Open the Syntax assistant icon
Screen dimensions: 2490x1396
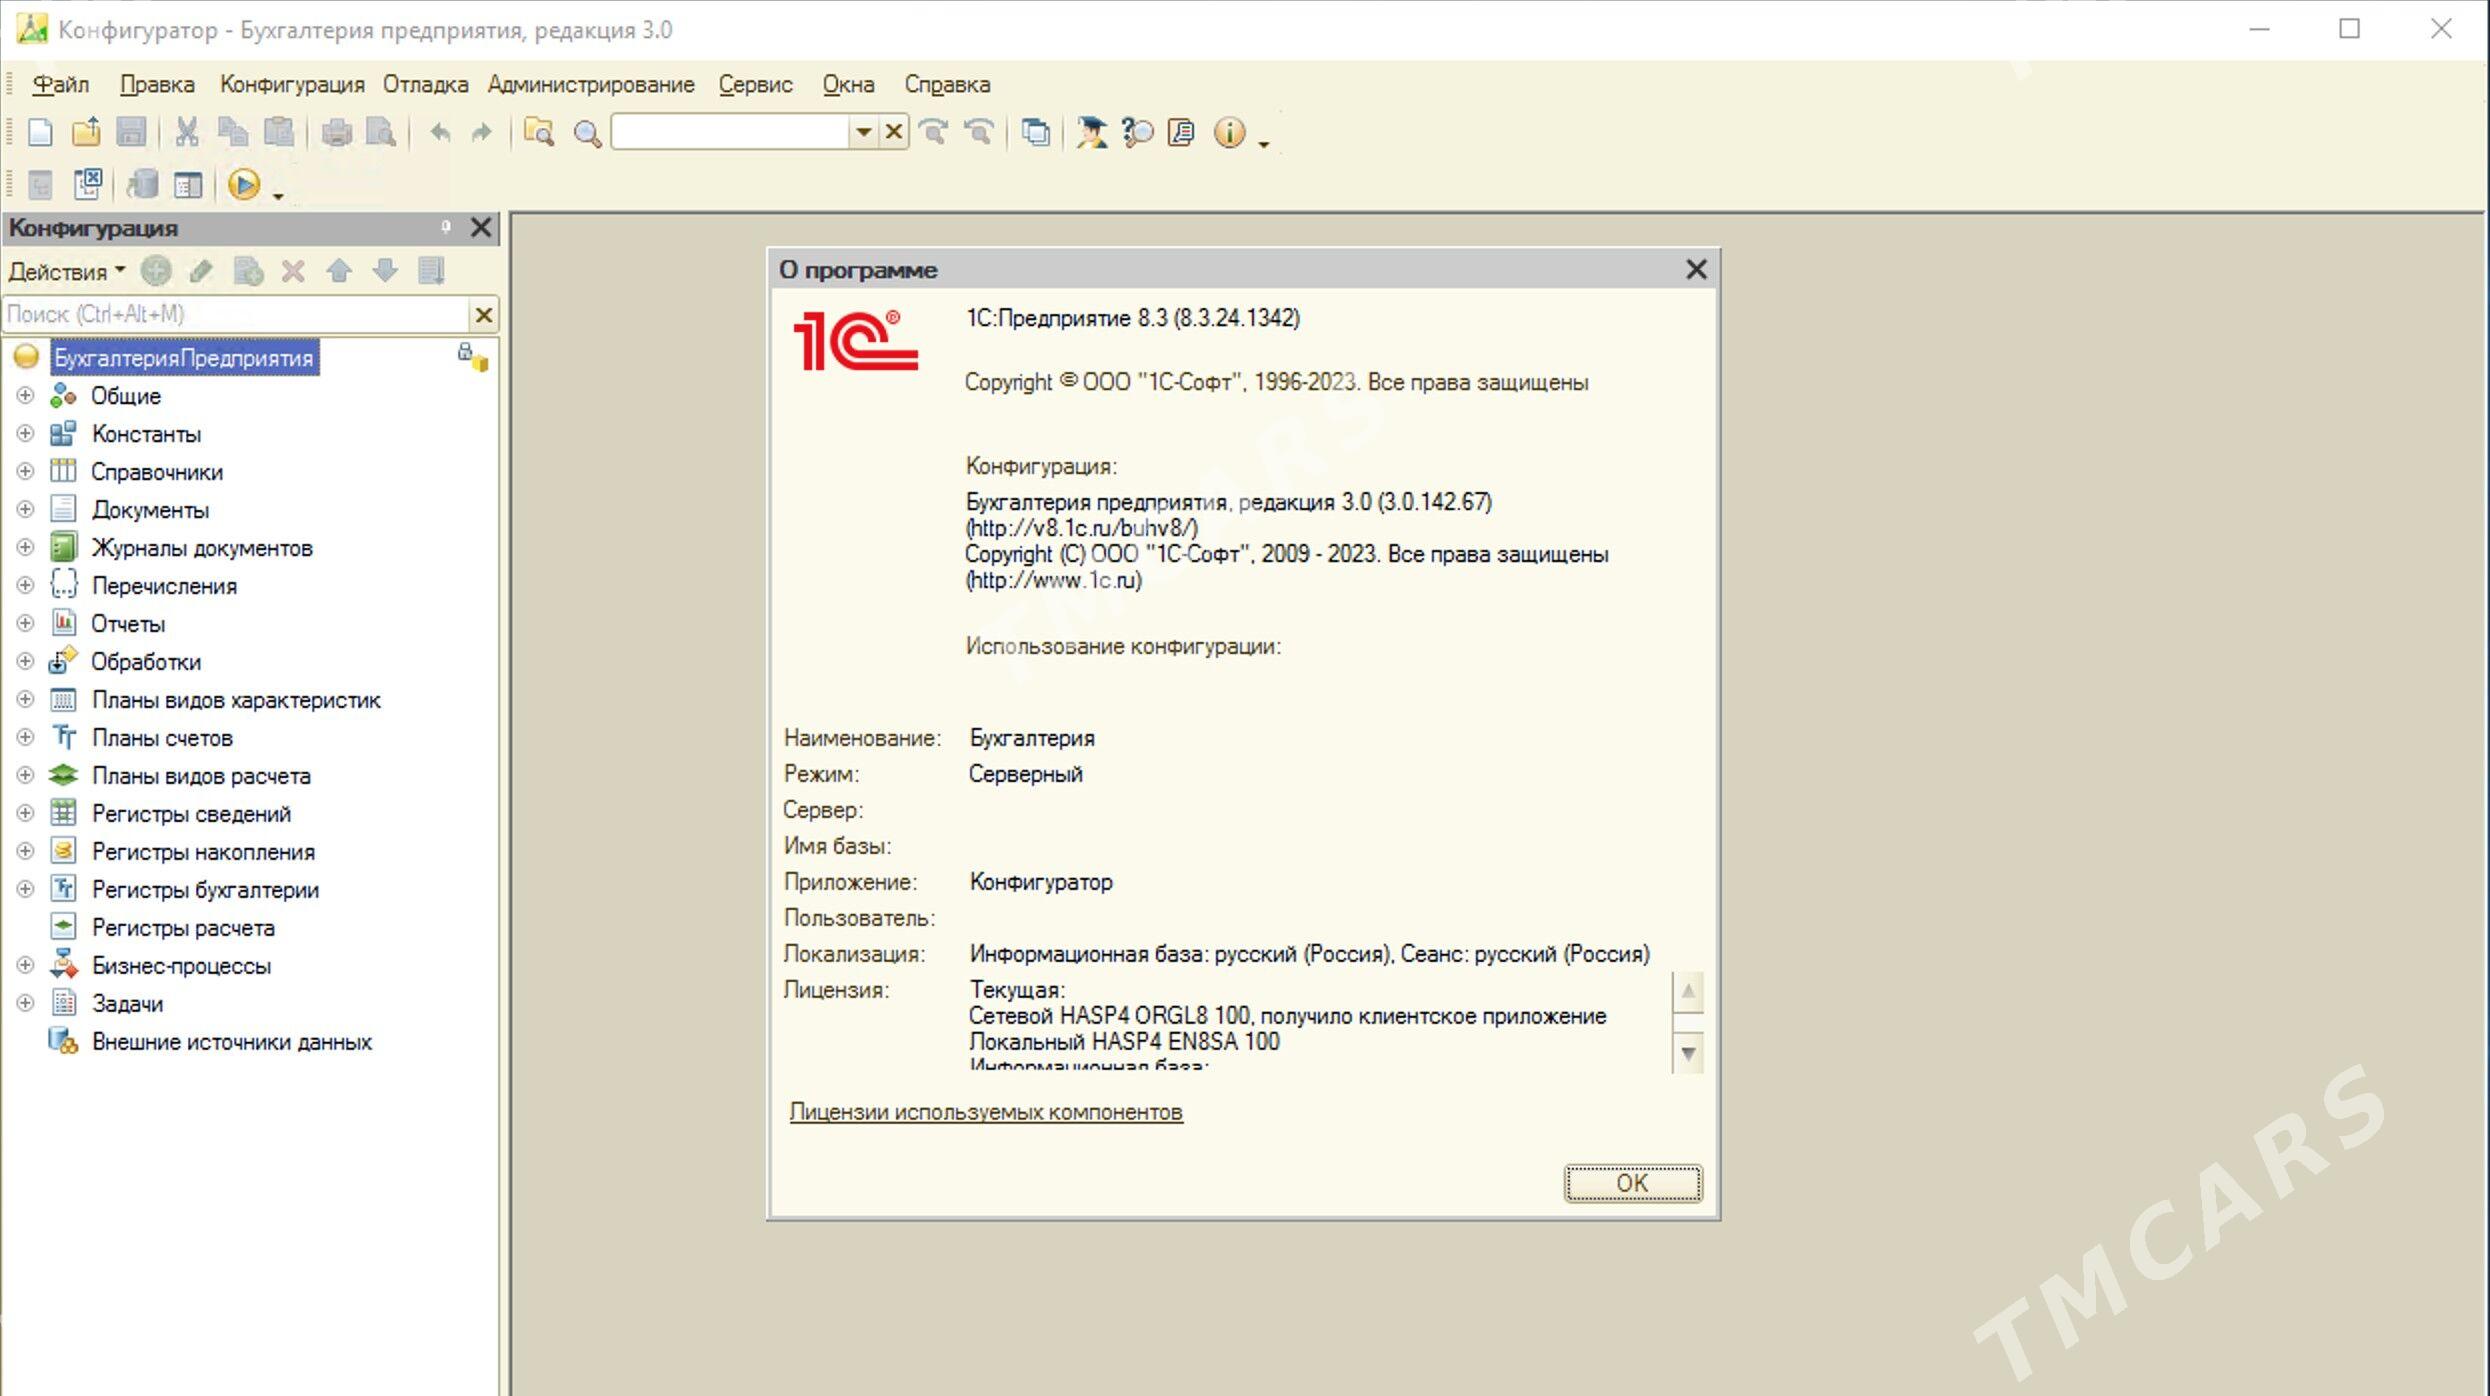pos(1091,132)
